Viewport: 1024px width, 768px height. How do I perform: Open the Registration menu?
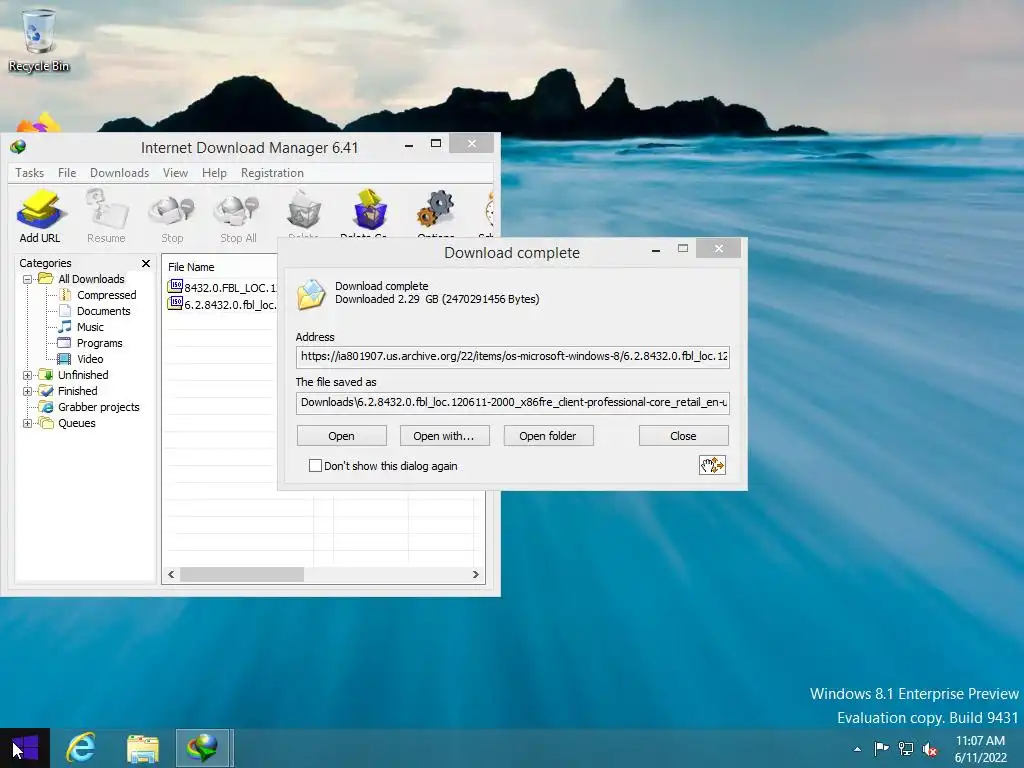coord(272,173)
